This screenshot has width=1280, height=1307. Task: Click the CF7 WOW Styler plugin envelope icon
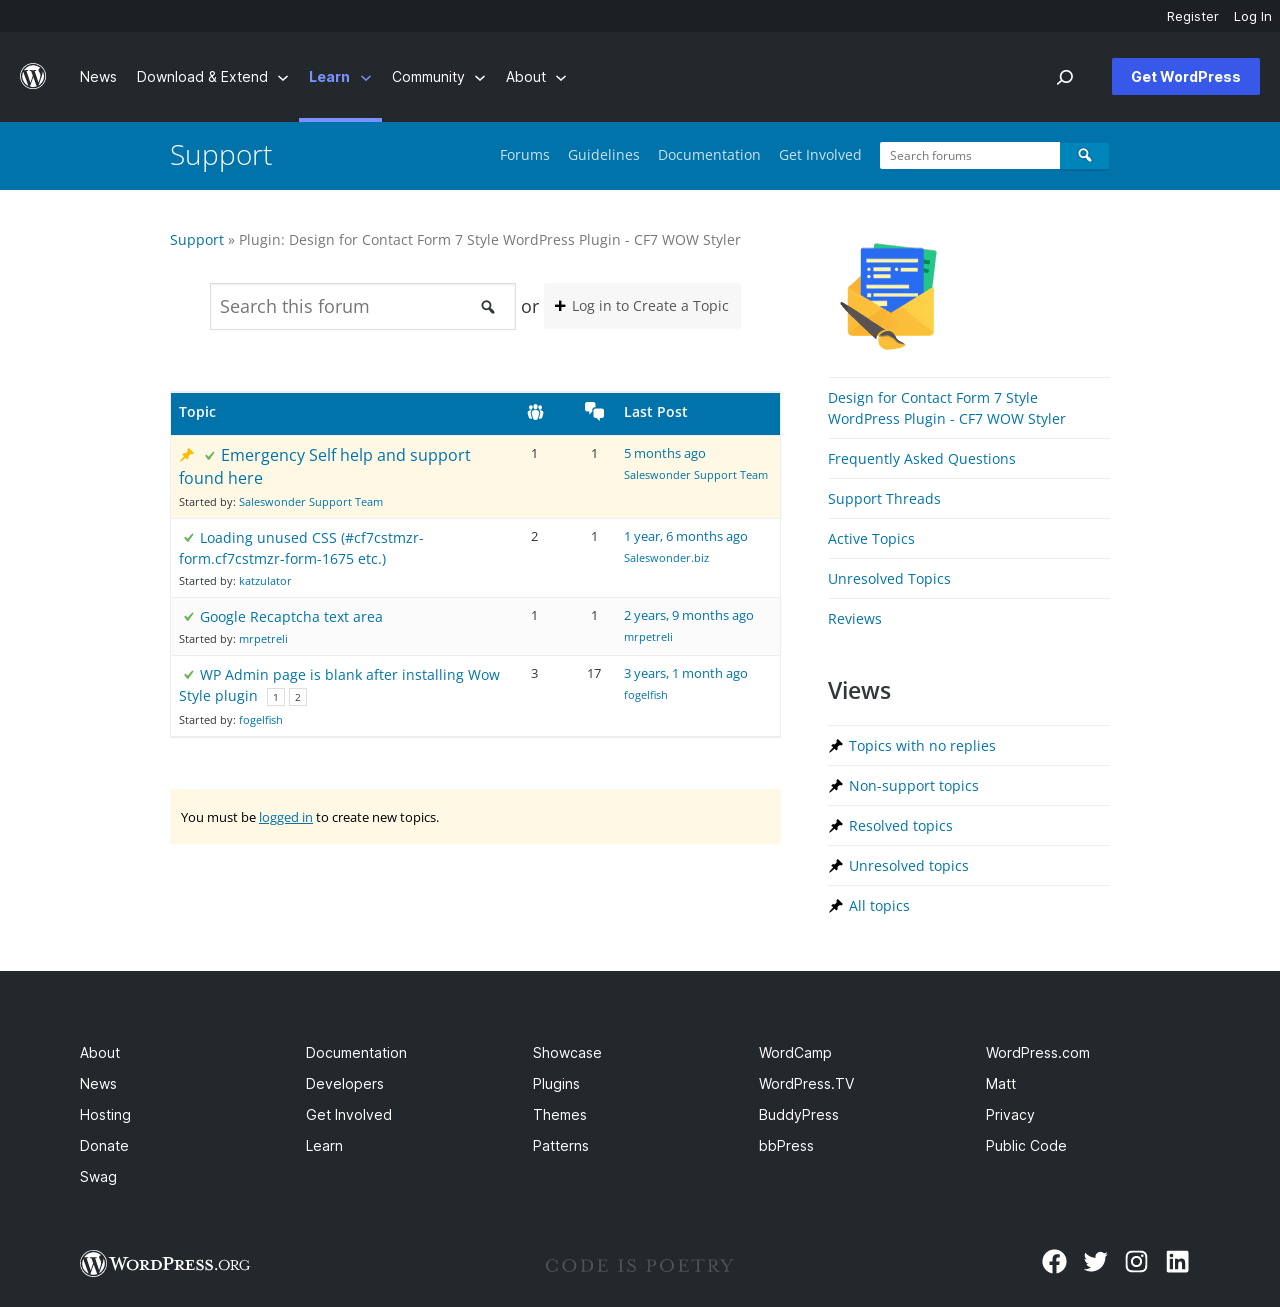coord(888,296)
